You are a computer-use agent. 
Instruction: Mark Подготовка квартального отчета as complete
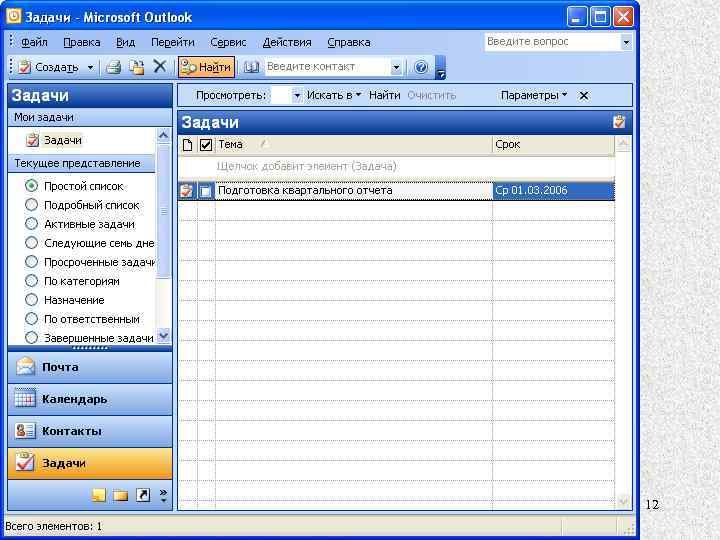coord(206,191)
